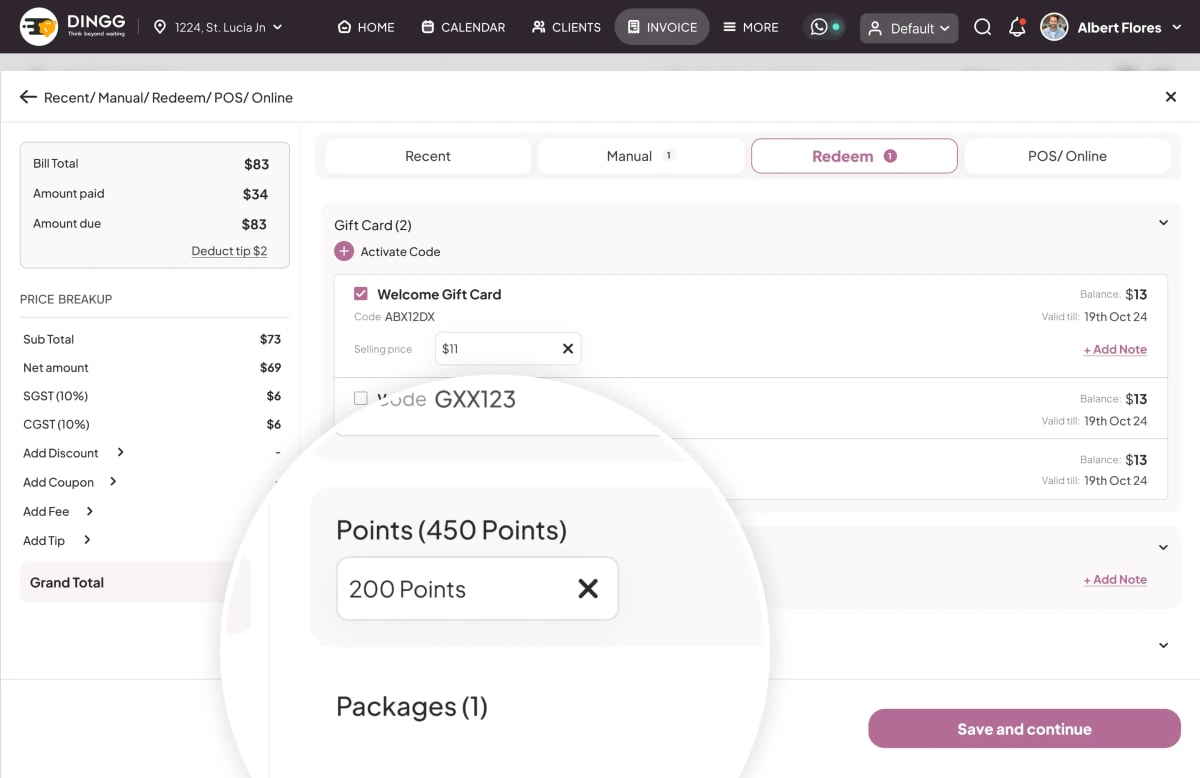Viewport: 1200px width, 778px height.
Task: Add Note to the Welcome Gift Card
Action: coord(1115,349)
